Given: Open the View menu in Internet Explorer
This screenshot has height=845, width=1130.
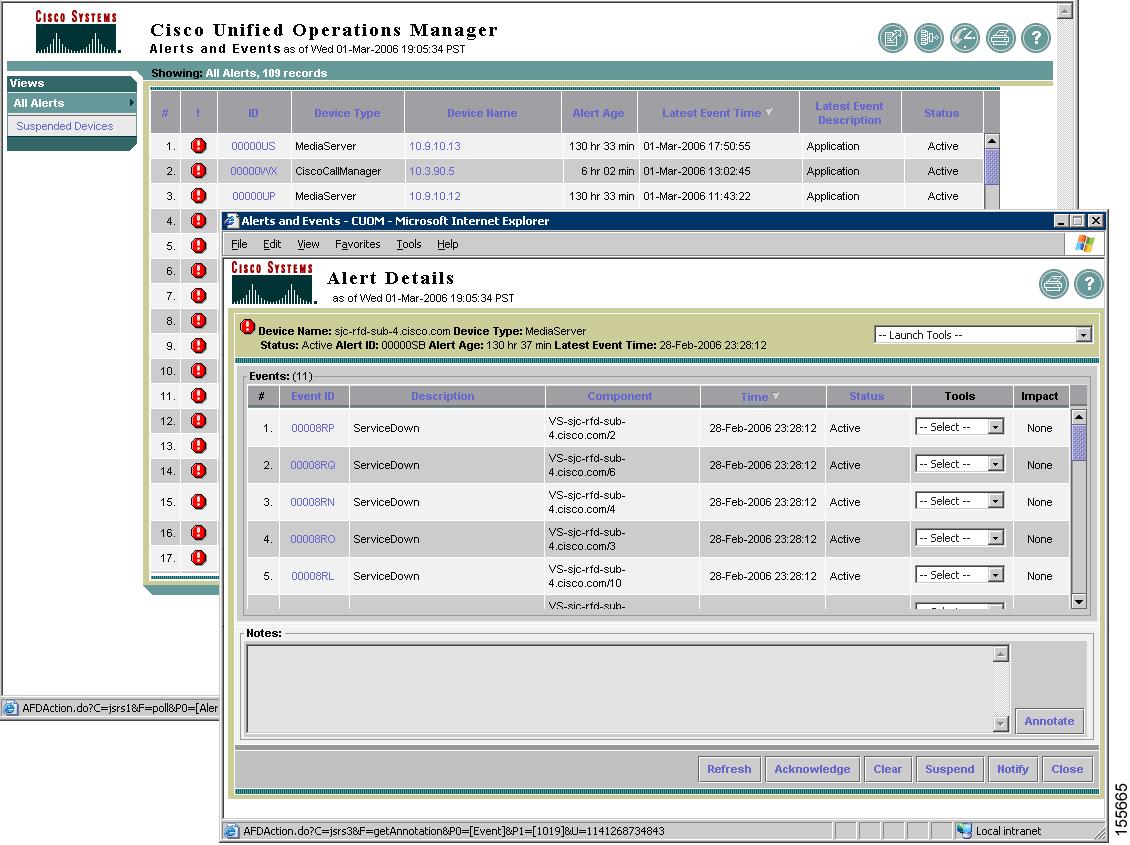Looking at the screenshot, I should point(308,244).
